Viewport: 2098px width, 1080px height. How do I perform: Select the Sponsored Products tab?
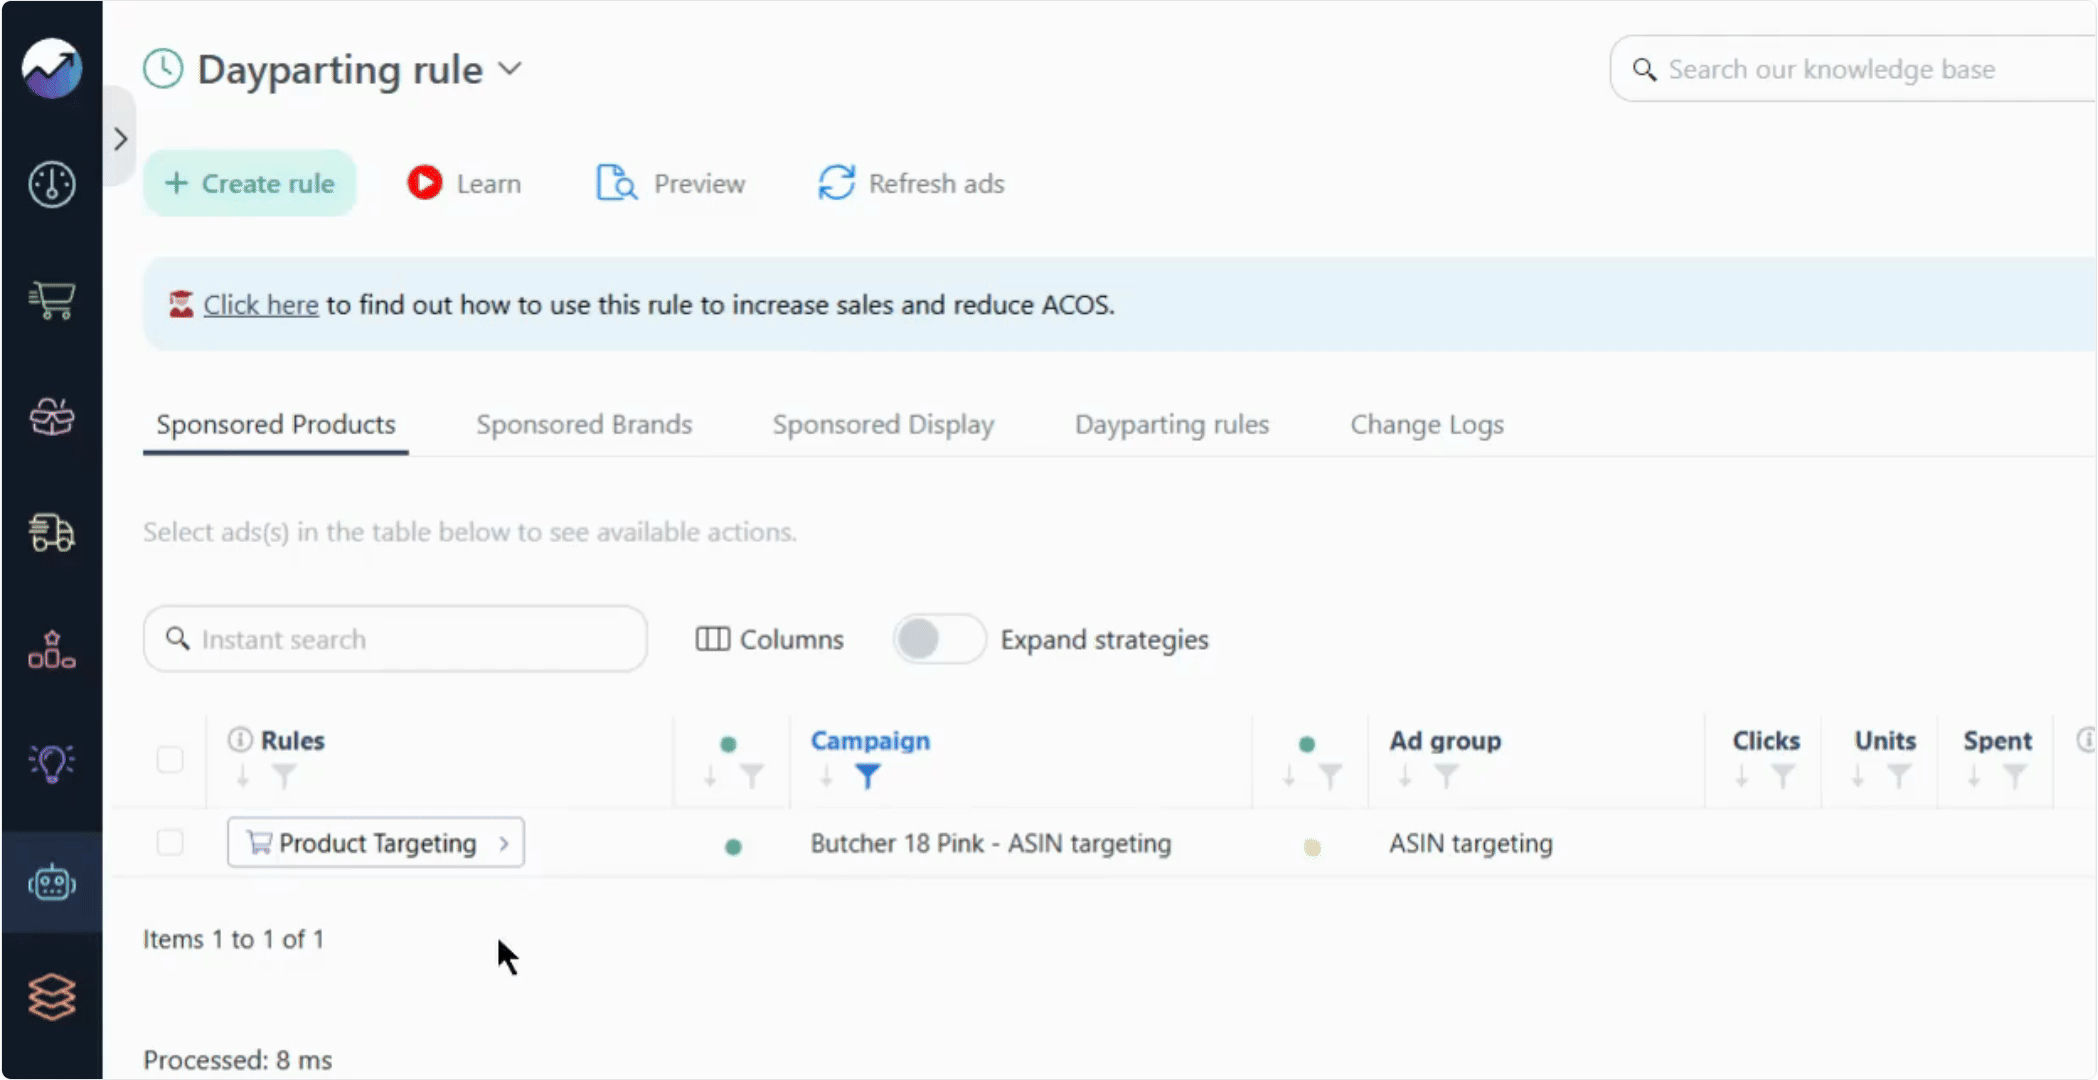point(276,425)
